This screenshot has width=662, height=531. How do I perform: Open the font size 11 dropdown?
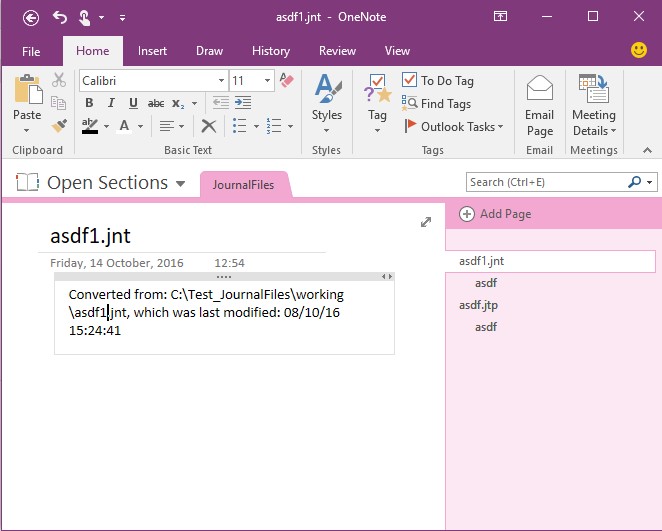pos(267,81)
